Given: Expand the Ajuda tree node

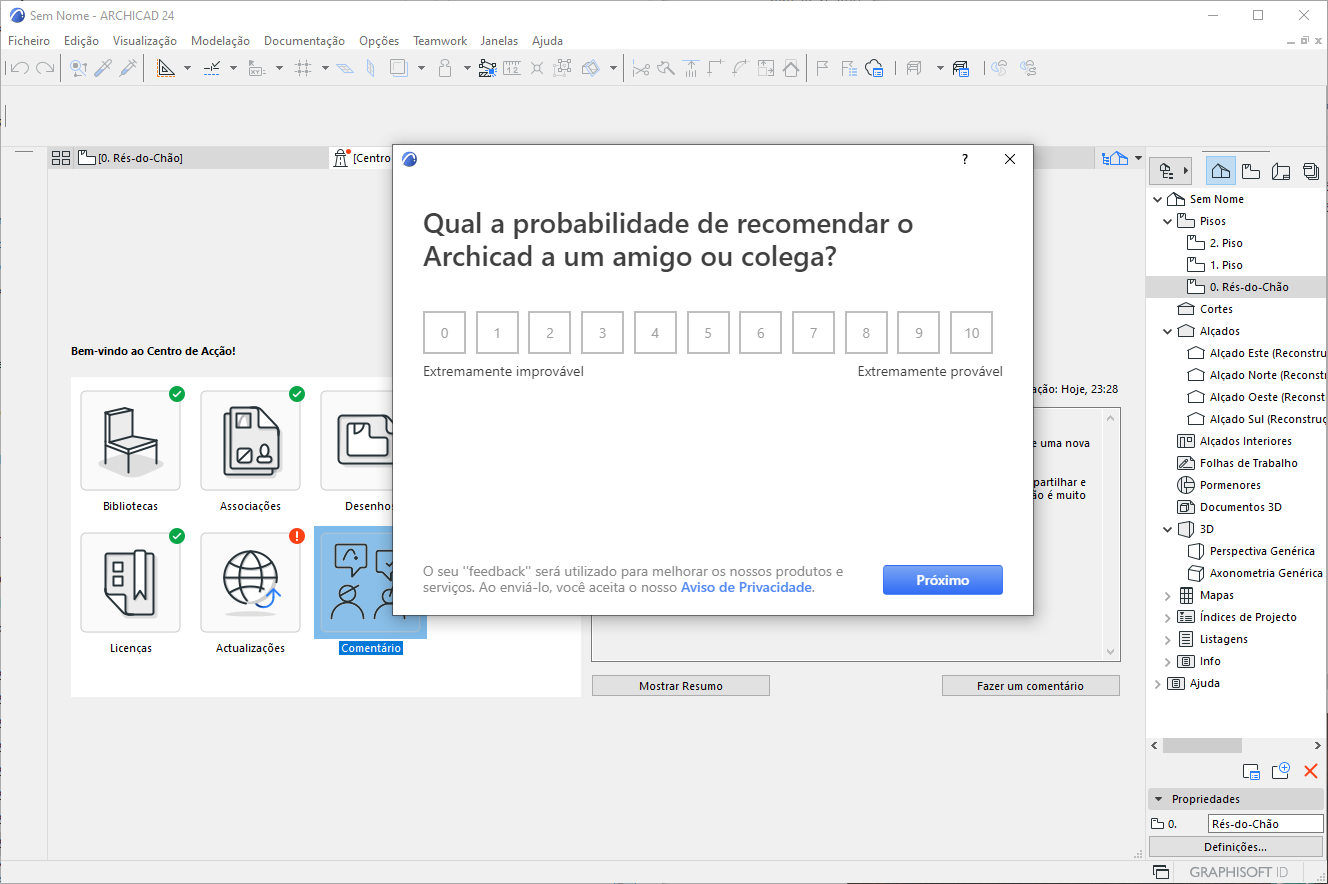Looking at the screenshot, I should tap(1158, 683).
